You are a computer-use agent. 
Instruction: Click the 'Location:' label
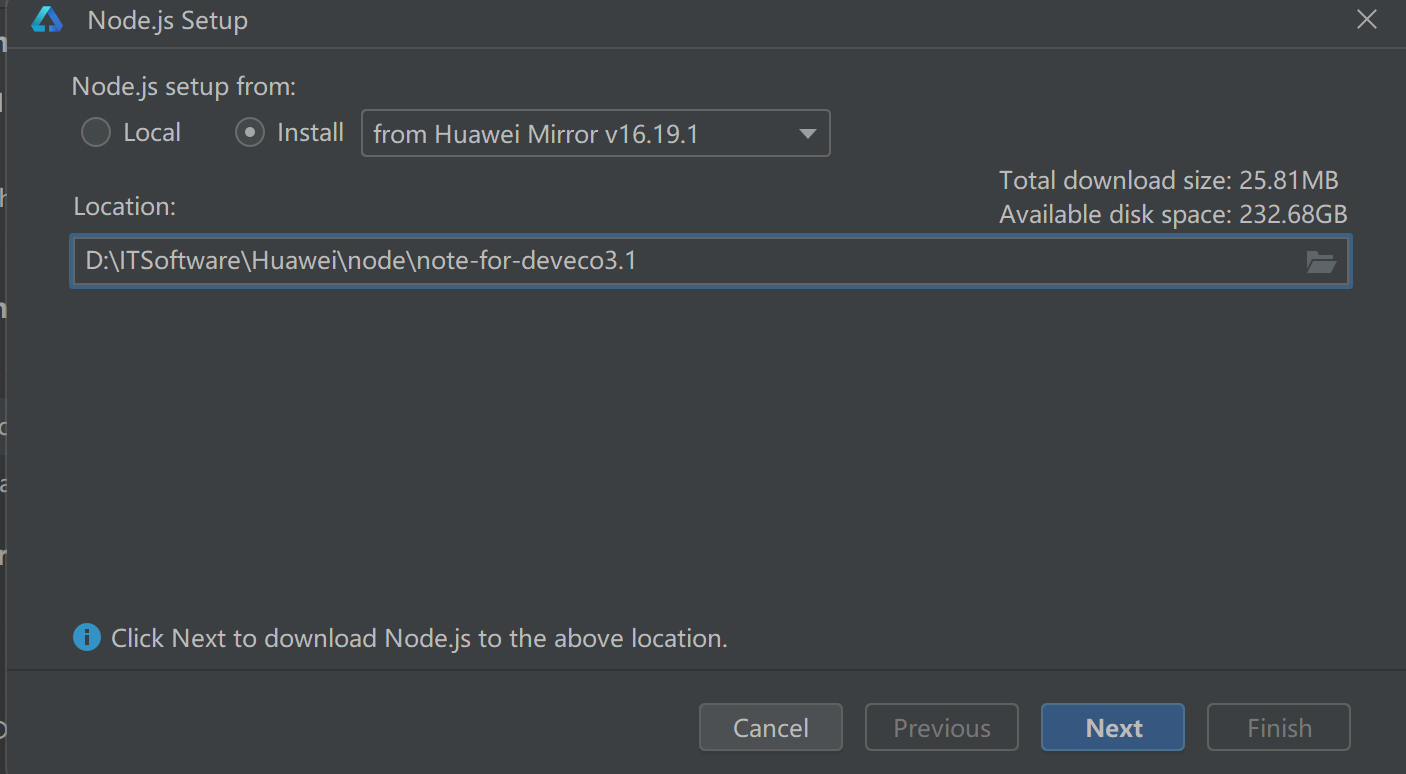(125, 207)
